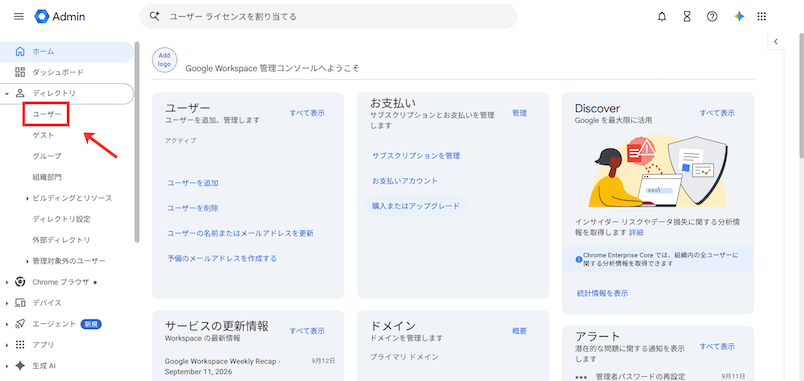The image size is (804, 381).
Task: Click 予備のメールアドレスを作成する link
Action: point(222,258)
